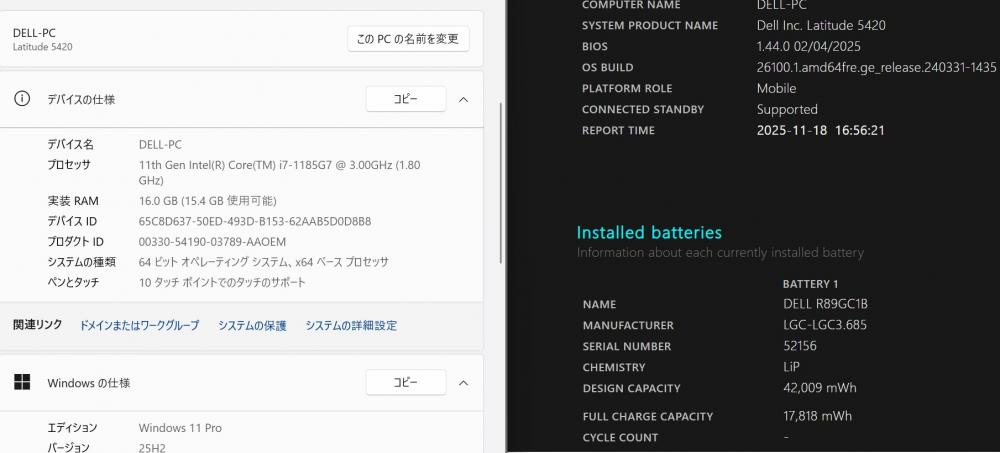Image resolution: width=1000 pixels, height=453 pixels.
Task: Select manufacturer value LGC-LGC3.685
Action: (825, 325)
